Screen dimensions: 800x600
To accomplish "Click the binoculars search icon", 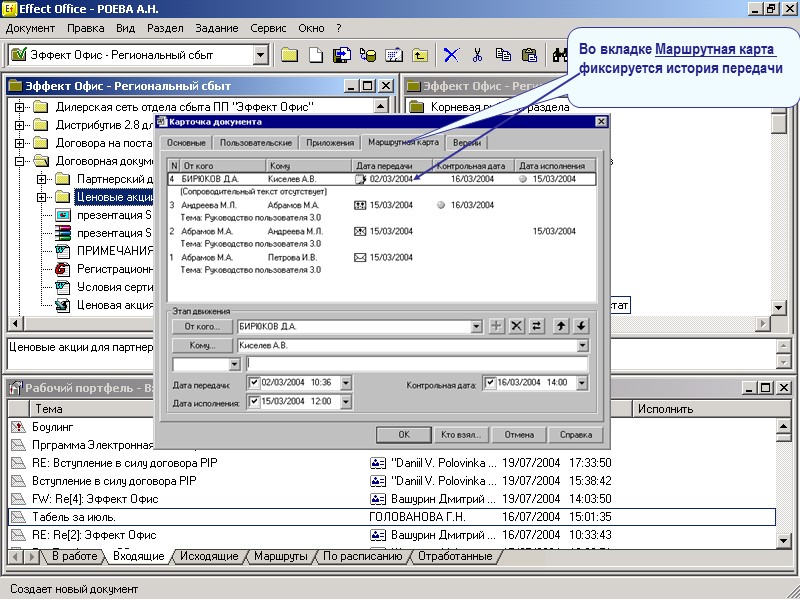I will (x=560, y=55).
